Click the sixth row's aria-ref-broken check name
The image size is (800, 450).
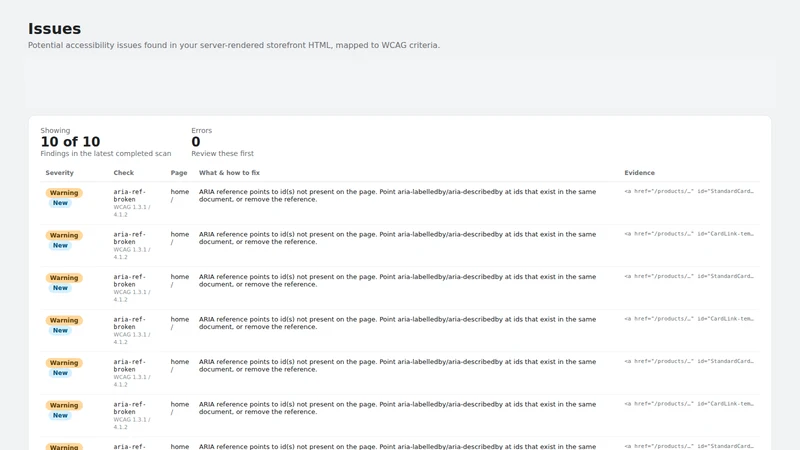[130, 408]
